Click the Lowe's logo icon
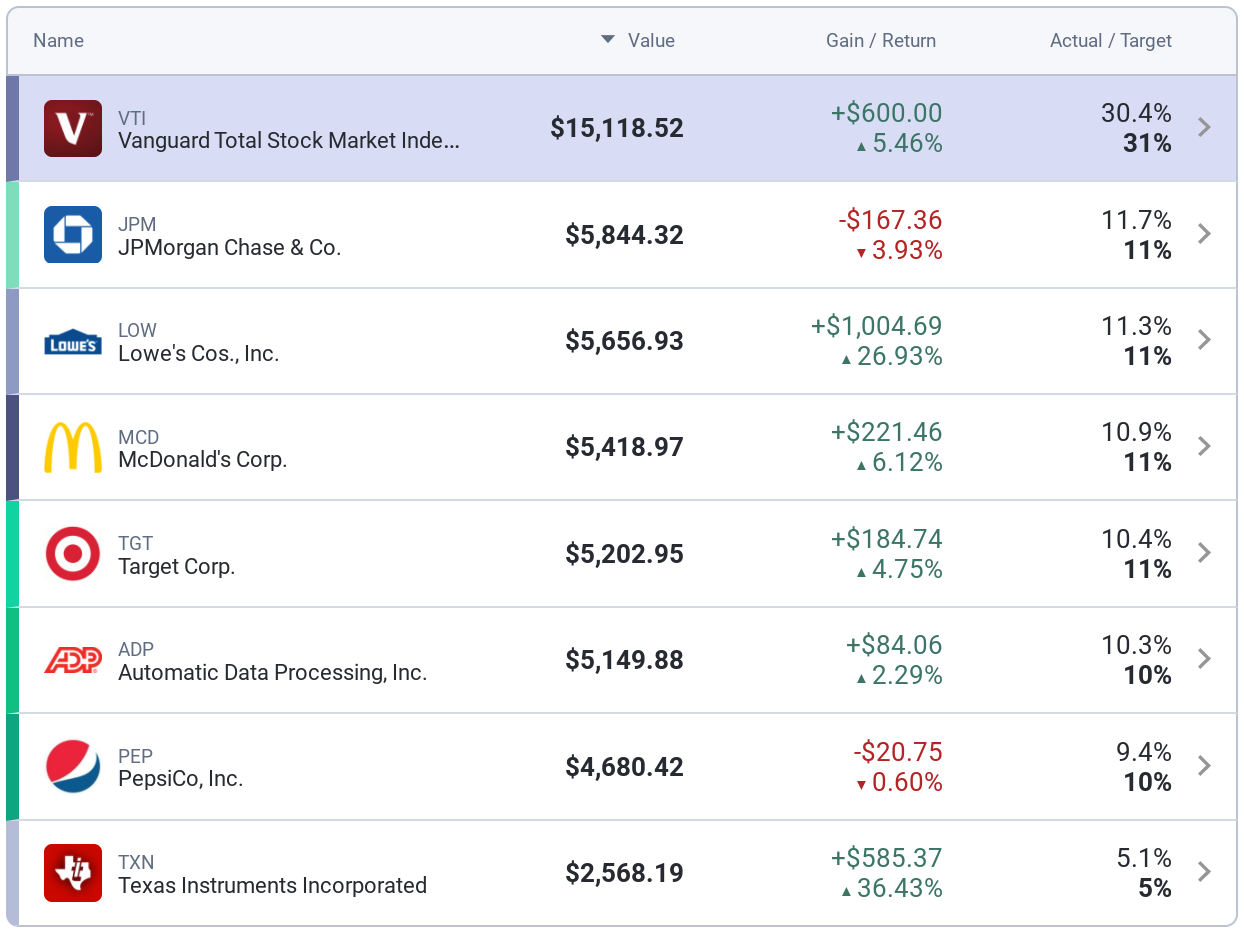Image resolution: width=1244 pixels, height=938 pixels. [73, 342]
